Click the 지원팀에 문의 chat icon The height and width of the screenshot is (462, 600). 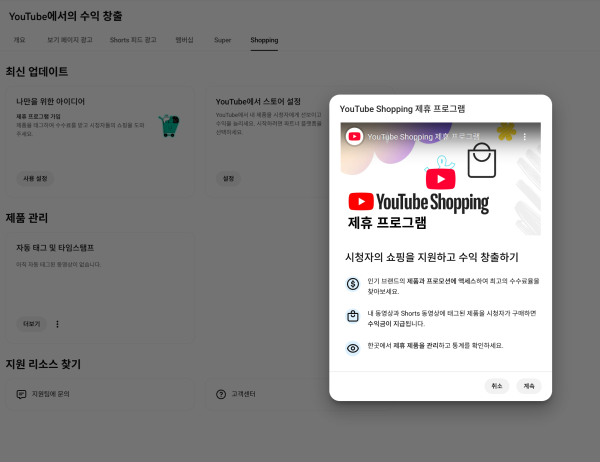21,394
